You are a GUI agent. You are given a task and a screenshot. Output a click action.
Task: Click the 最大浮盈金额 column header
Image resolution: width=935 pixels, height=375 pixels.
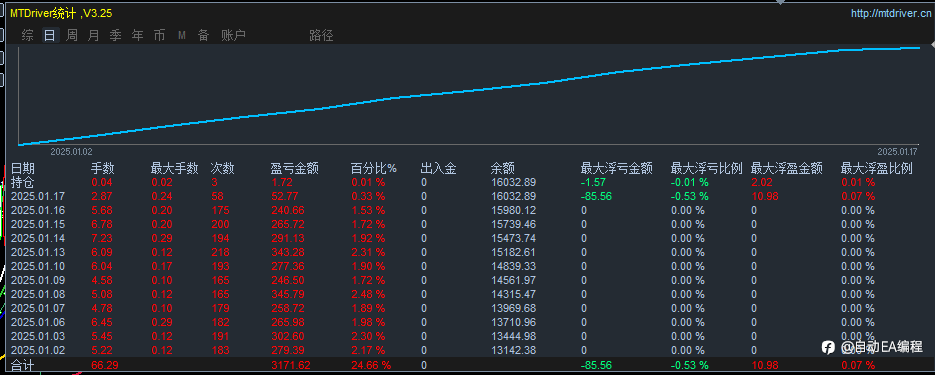787,169
